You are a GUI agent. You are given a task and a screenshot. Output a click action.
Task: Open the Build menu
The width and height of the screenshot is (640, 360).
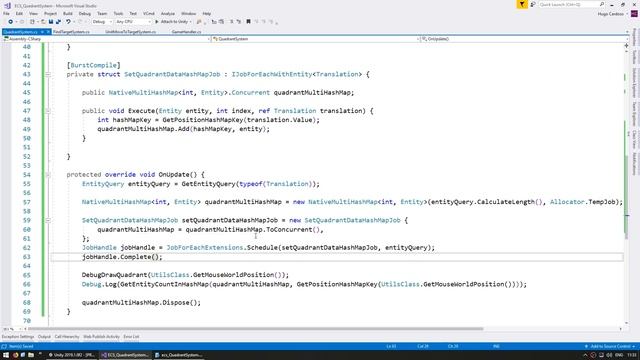68,13
